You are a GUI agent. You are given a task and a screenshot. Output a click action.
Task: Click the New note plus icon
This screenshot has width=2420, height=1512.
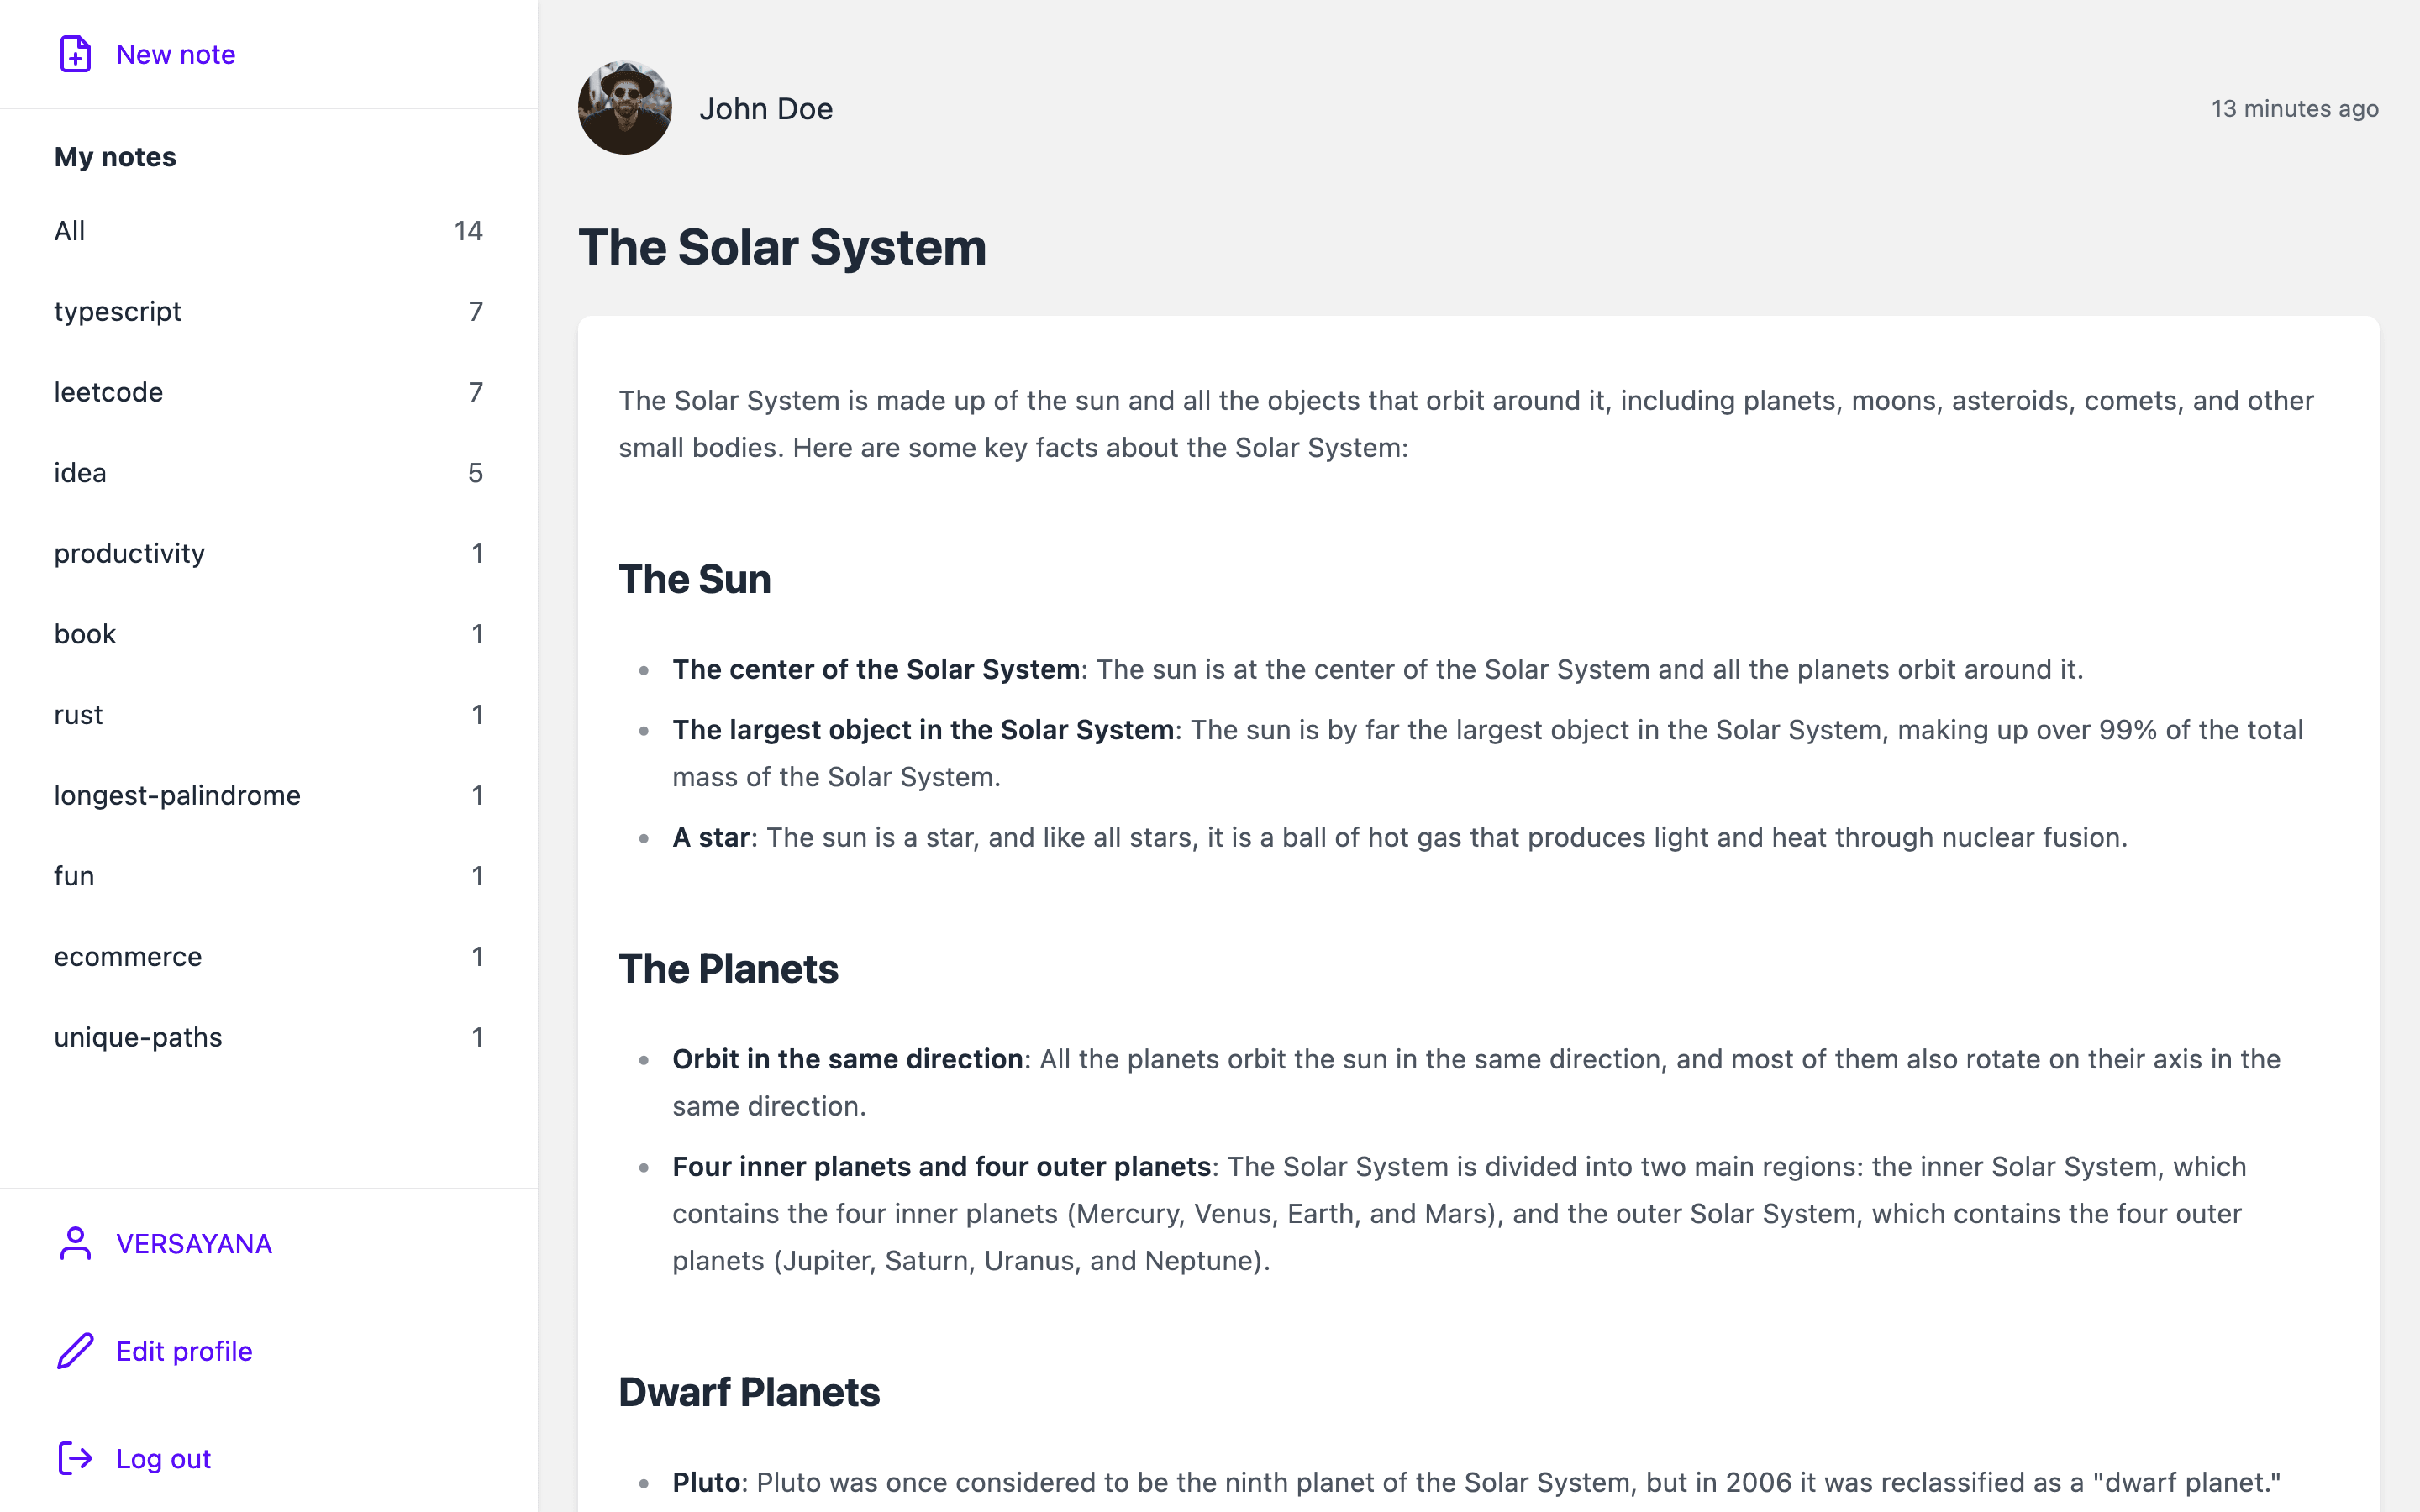(74, 55)
